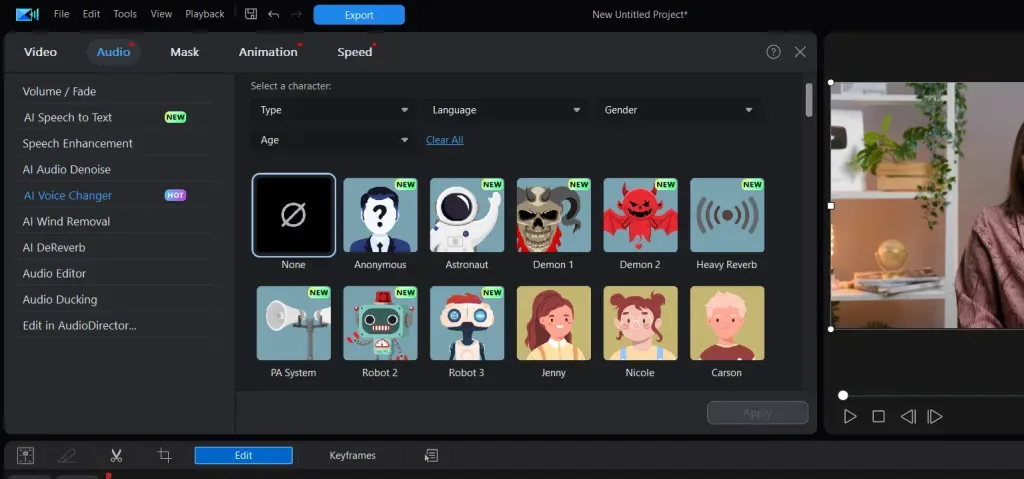This screenshot has width=1024, height=479.
Task: Choose the Carson voice character
Action: coord(727,323)
